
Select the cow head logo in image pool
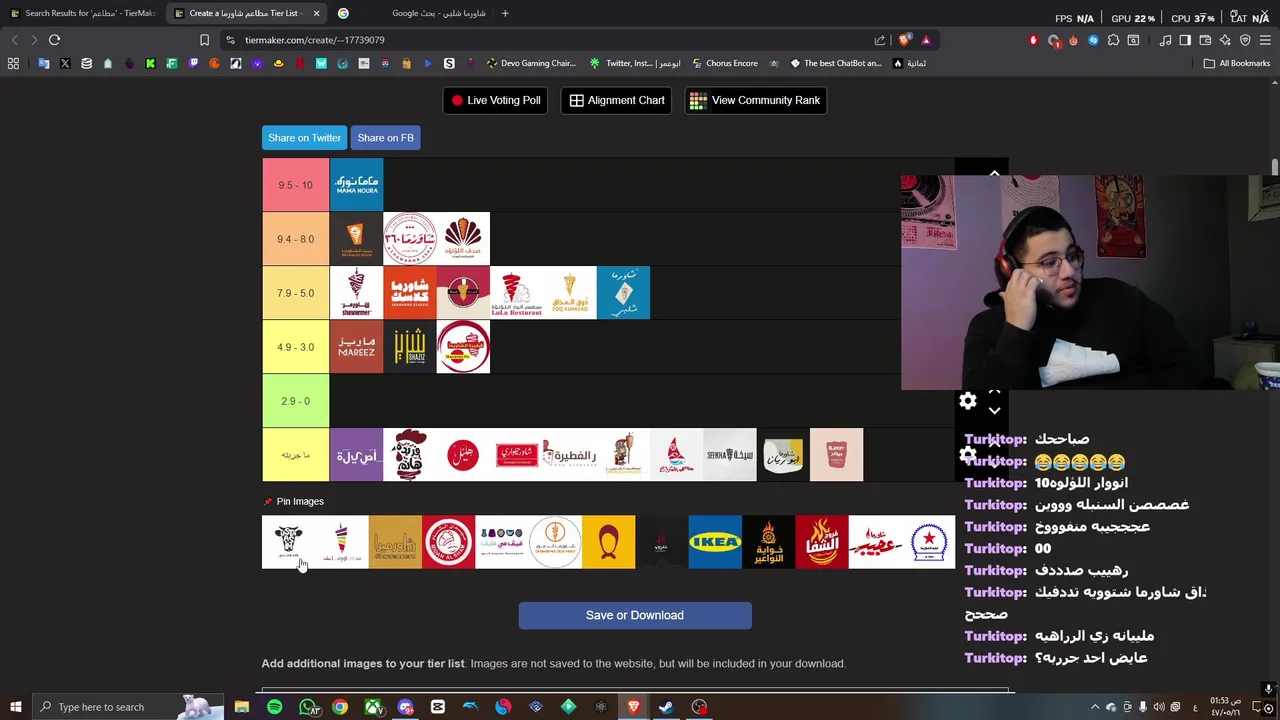(288, 542)
